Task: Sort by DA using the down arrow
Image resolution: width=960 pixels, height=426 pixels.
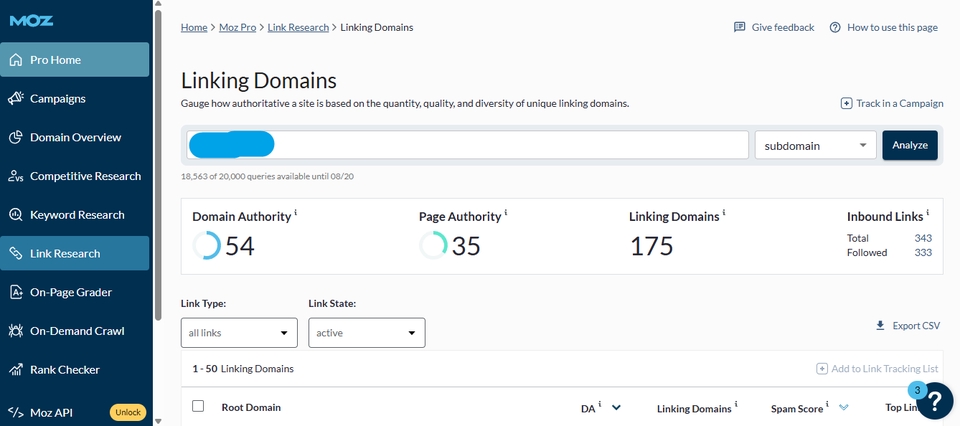Action: tap(616, 408)
